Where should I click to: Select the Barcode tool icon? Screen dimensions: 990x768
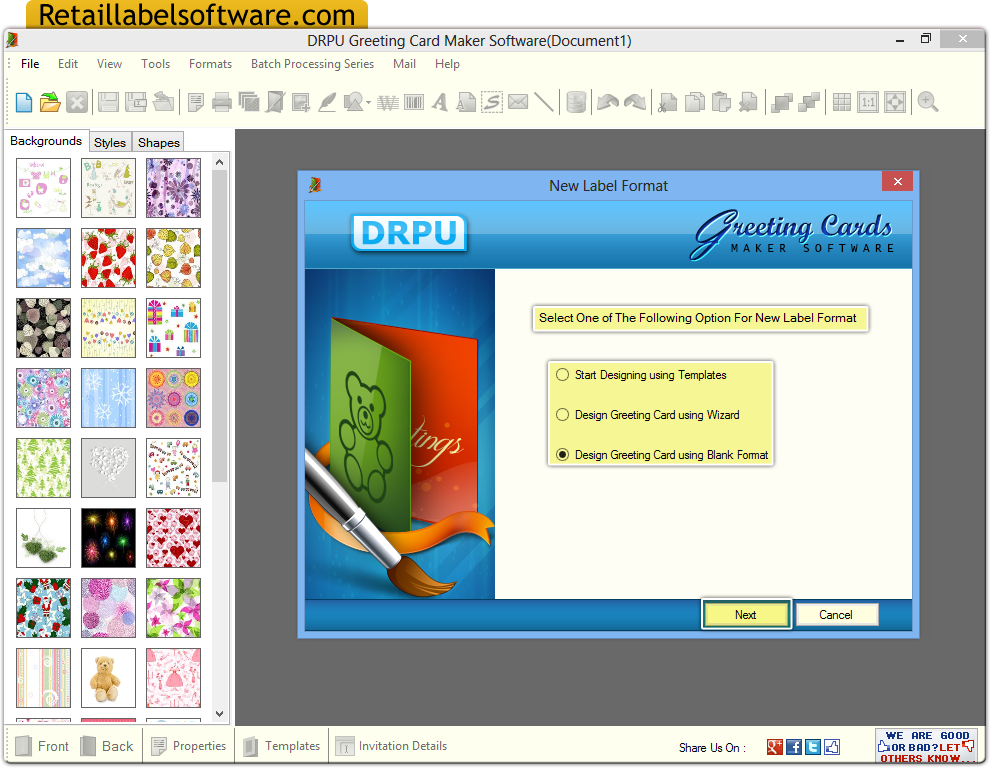tap(414, 102)
